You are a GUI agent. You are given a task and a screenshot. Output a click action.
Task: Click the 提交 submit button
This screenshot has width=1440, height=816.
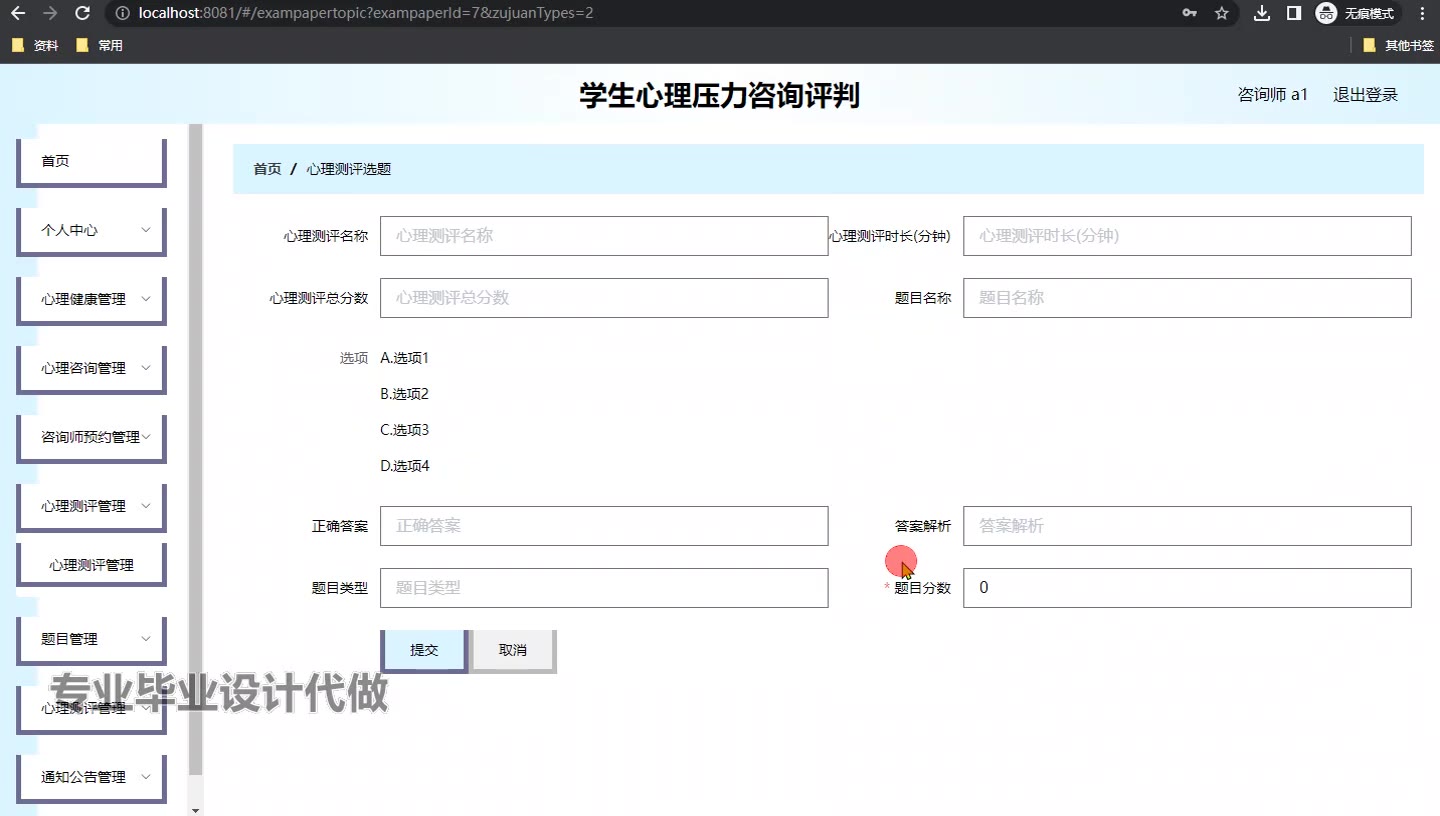pyautogui.click(x=424, y=650)
